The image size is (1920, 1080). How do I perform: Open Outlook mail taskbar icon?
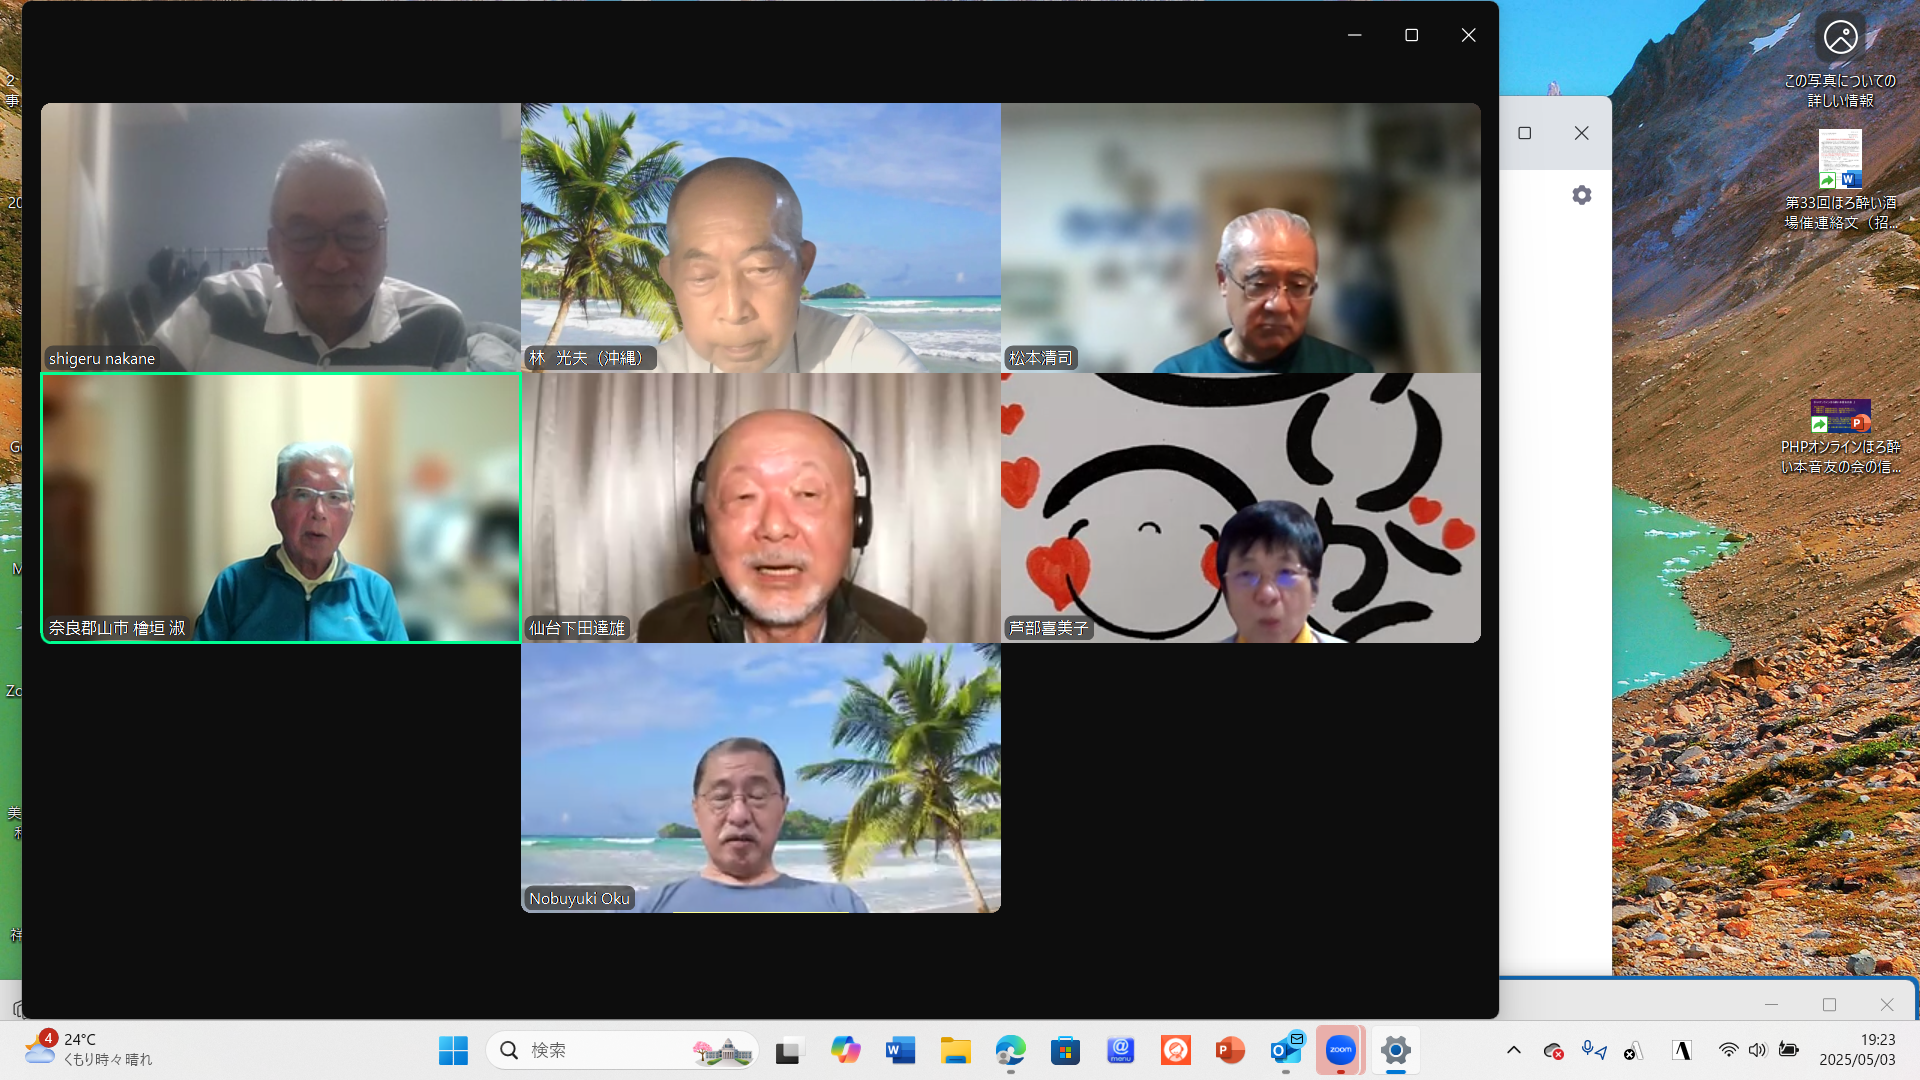(x=1286, y=1050)
